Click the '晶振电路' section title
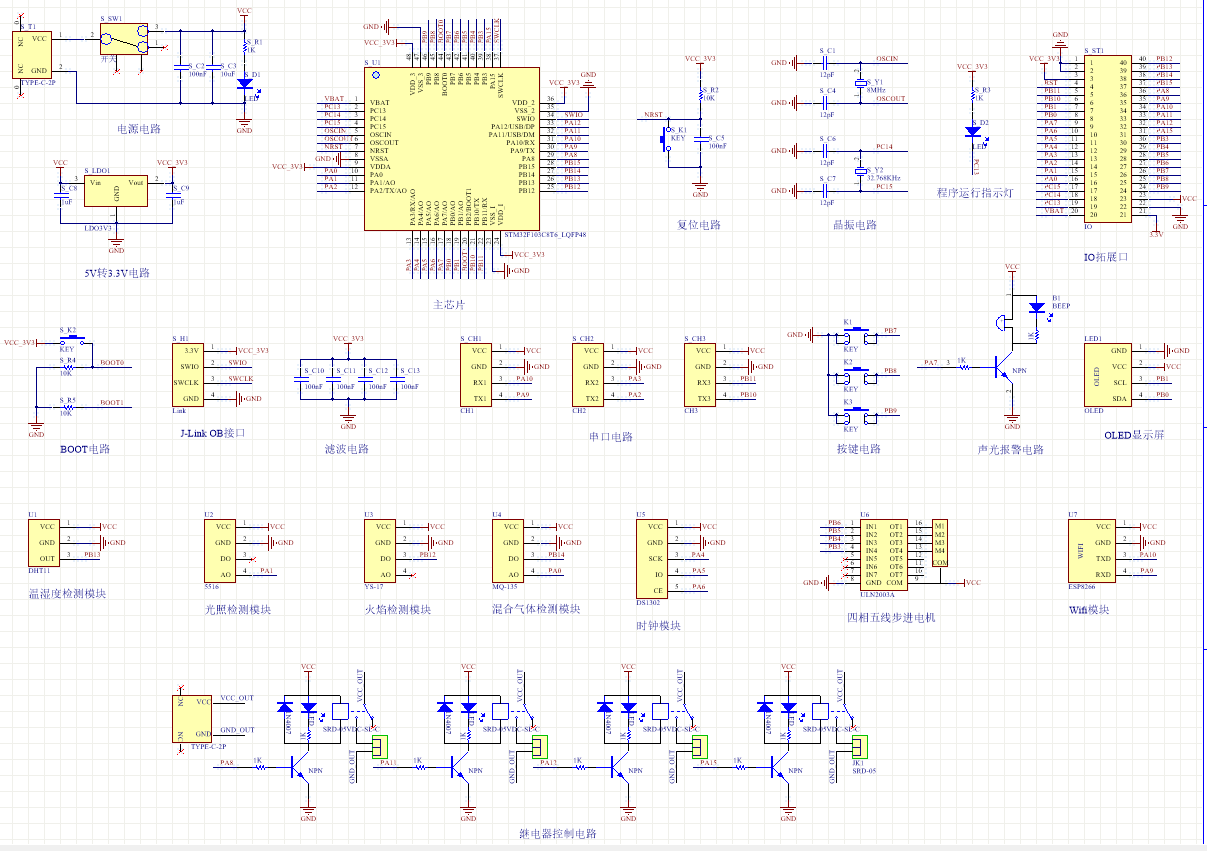The height and width of the screenshot is (851, 1207). click(x=854, y=225)
